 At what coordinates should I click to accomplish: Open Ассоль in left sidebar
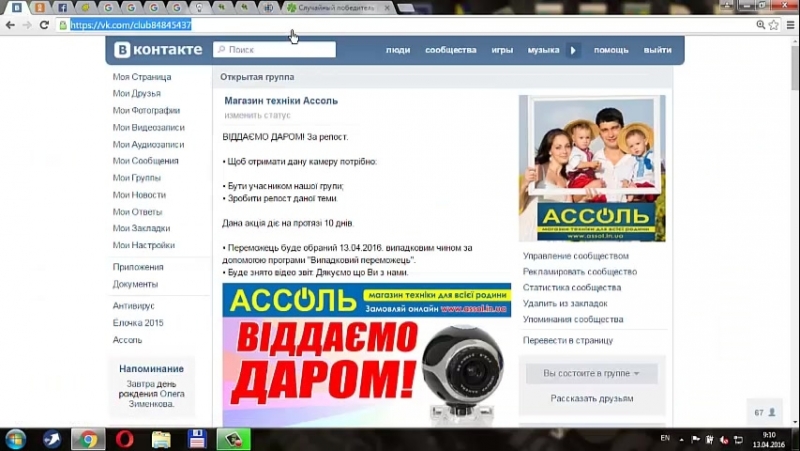pos(128,339)
